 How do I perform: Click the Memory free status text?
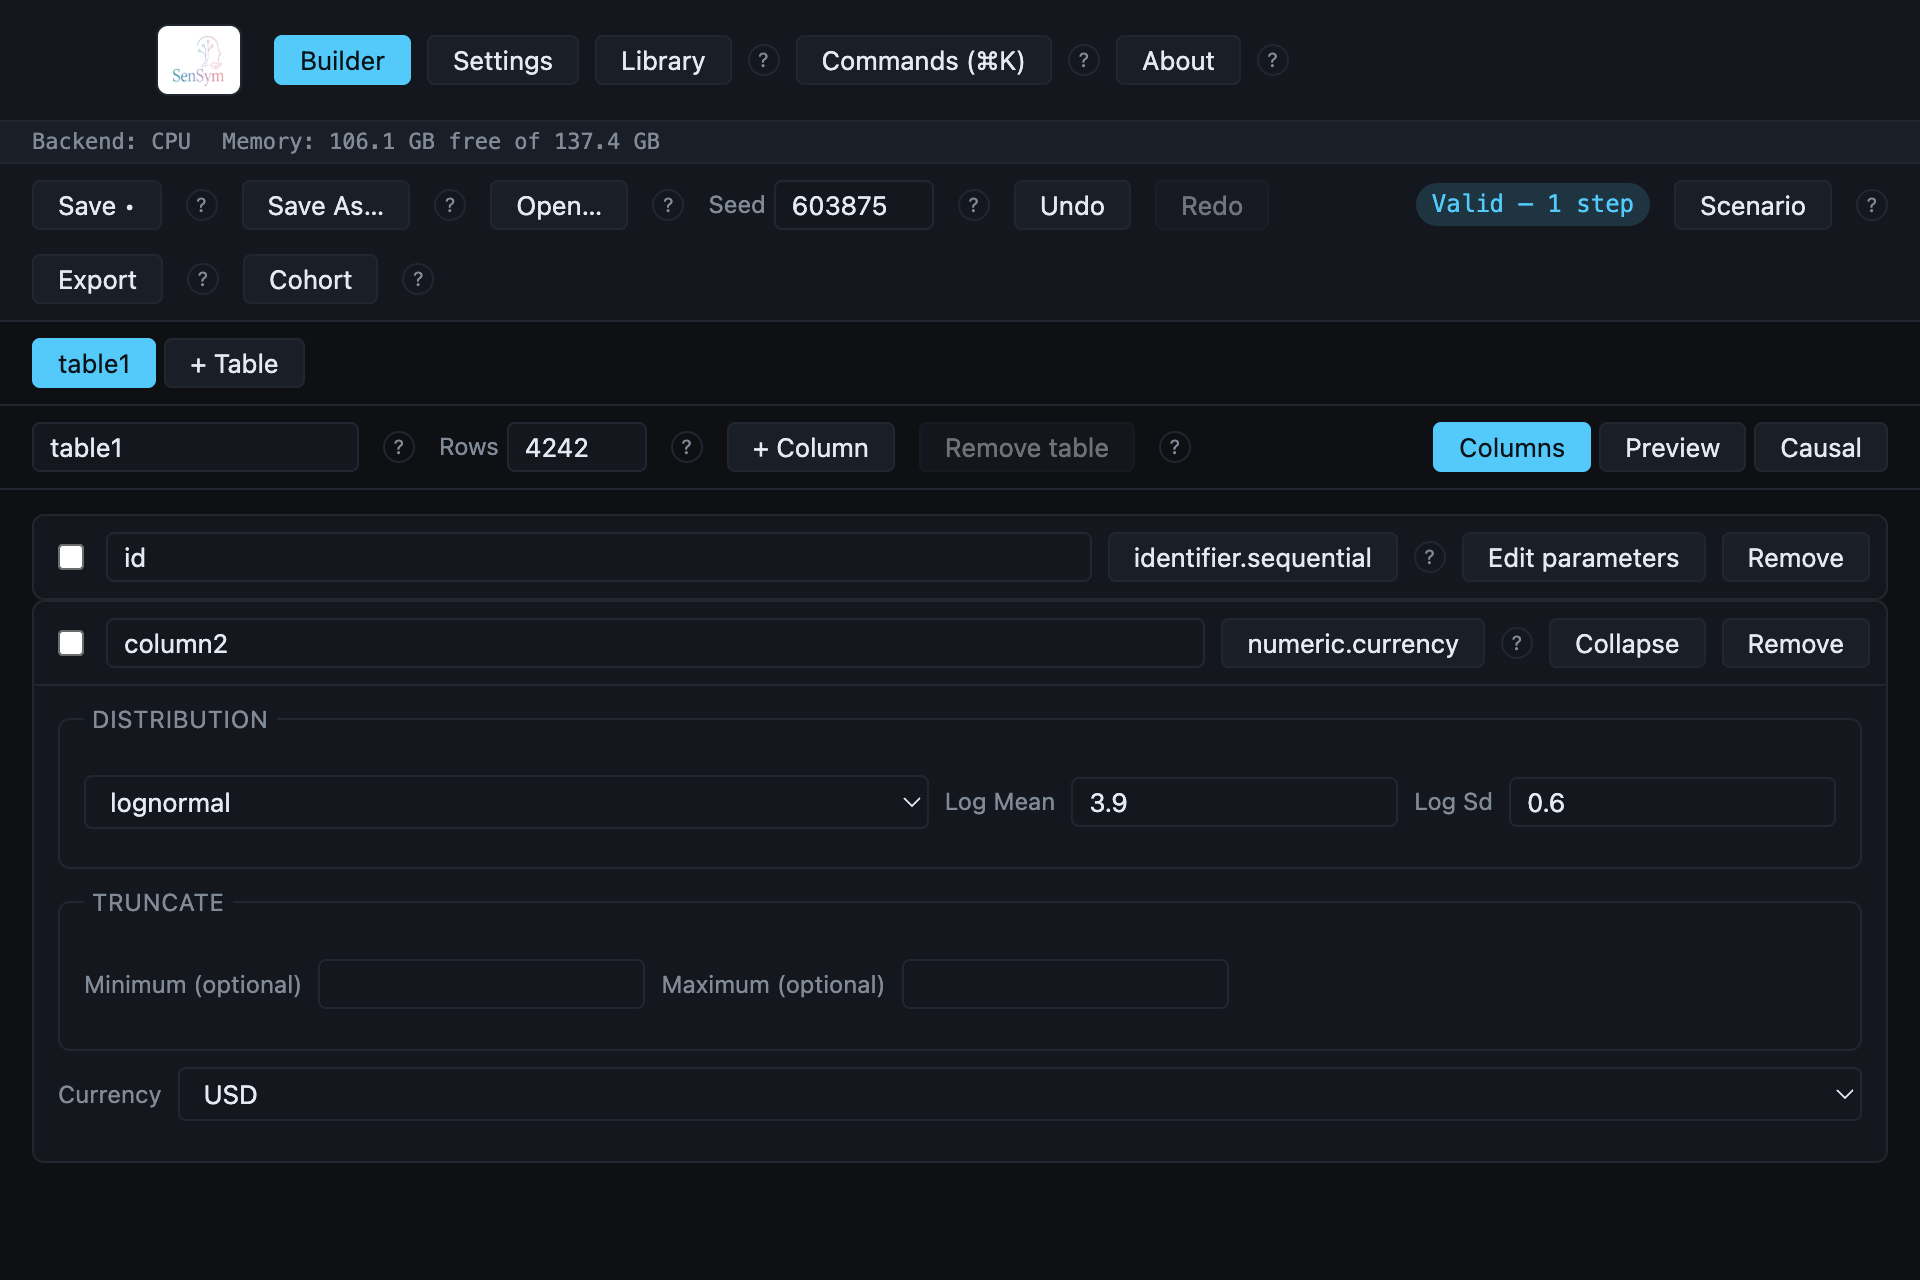440,141
